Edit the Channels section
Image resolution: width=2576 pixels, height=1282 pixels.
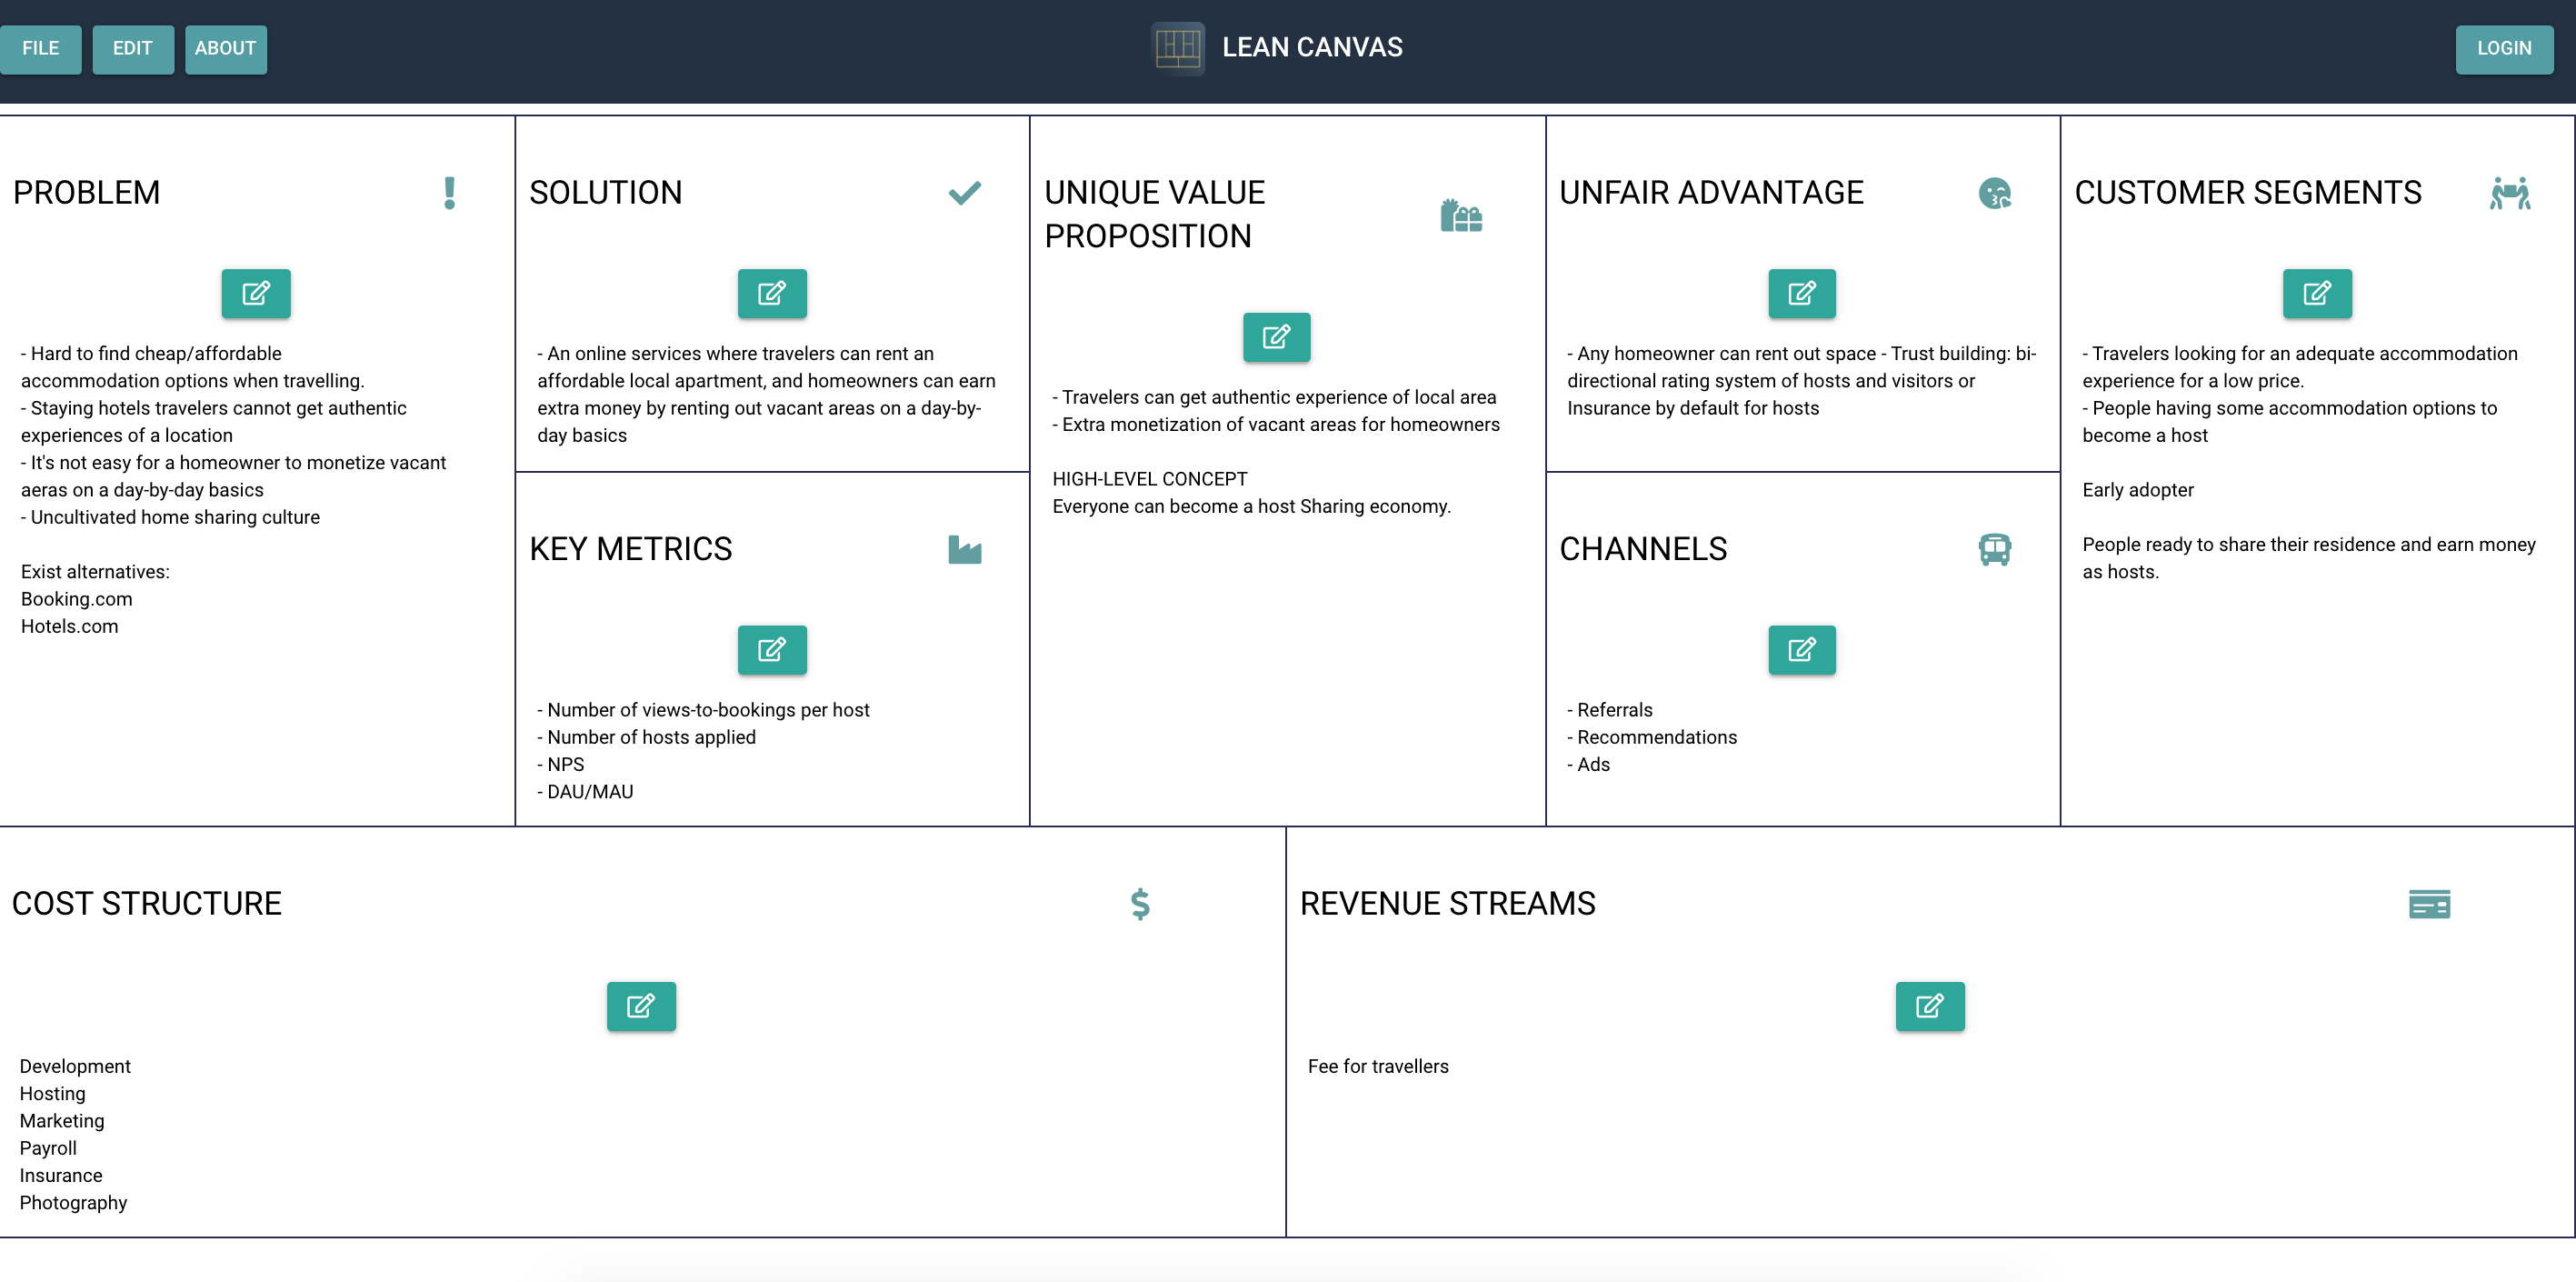pos(1802,650)
